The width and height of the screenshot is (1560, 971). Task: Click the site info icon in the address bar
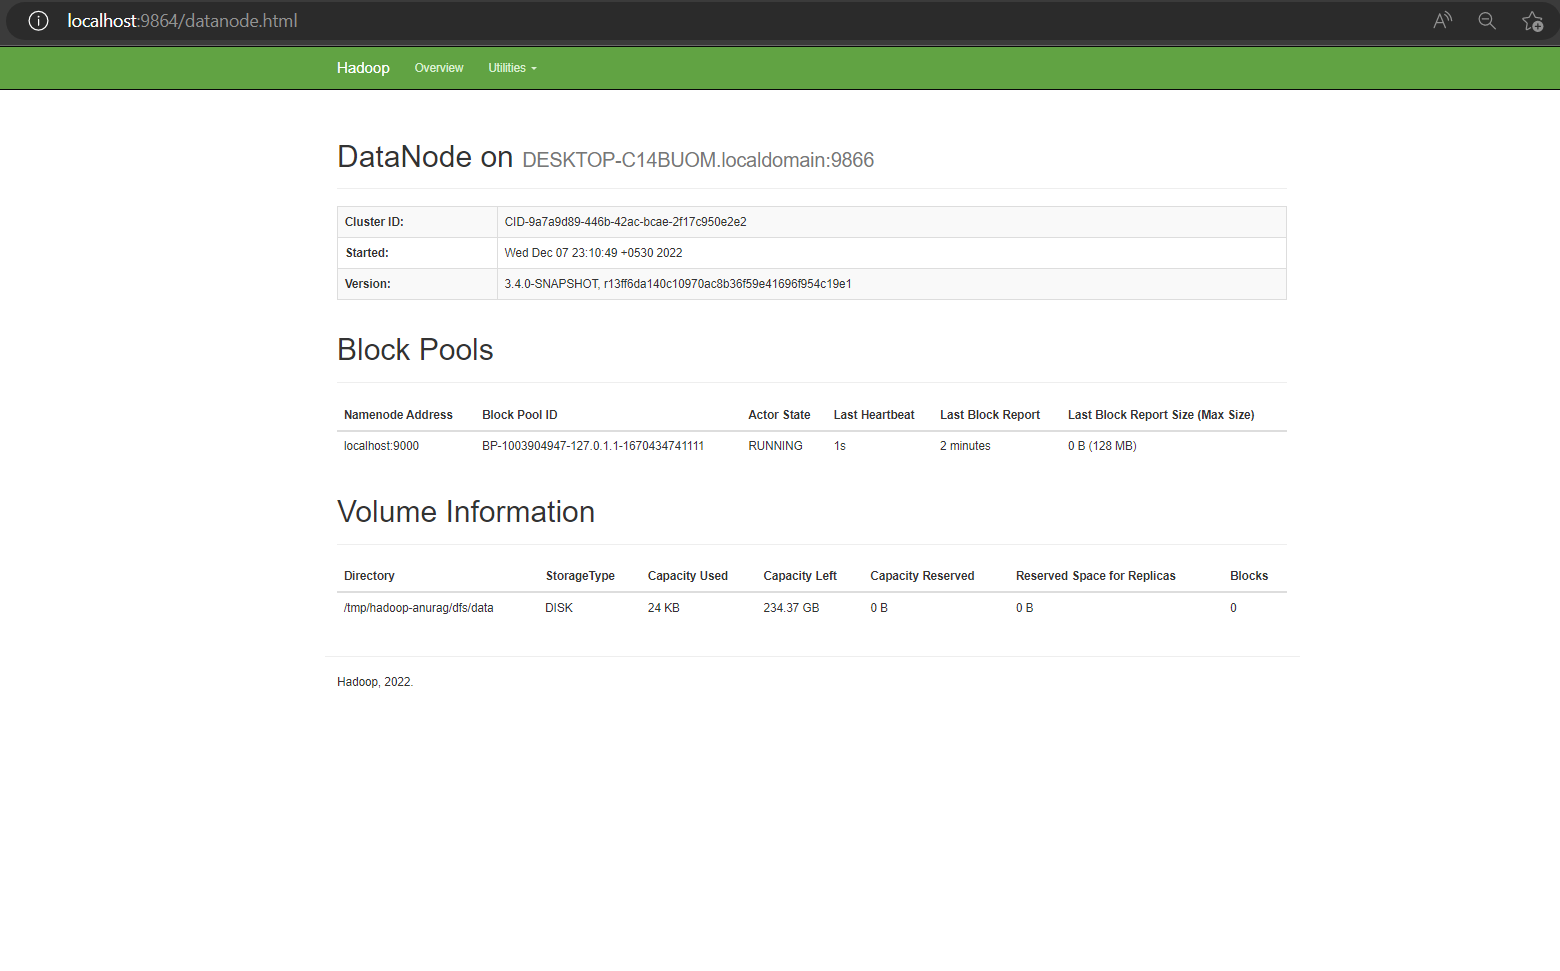point(38,21)
